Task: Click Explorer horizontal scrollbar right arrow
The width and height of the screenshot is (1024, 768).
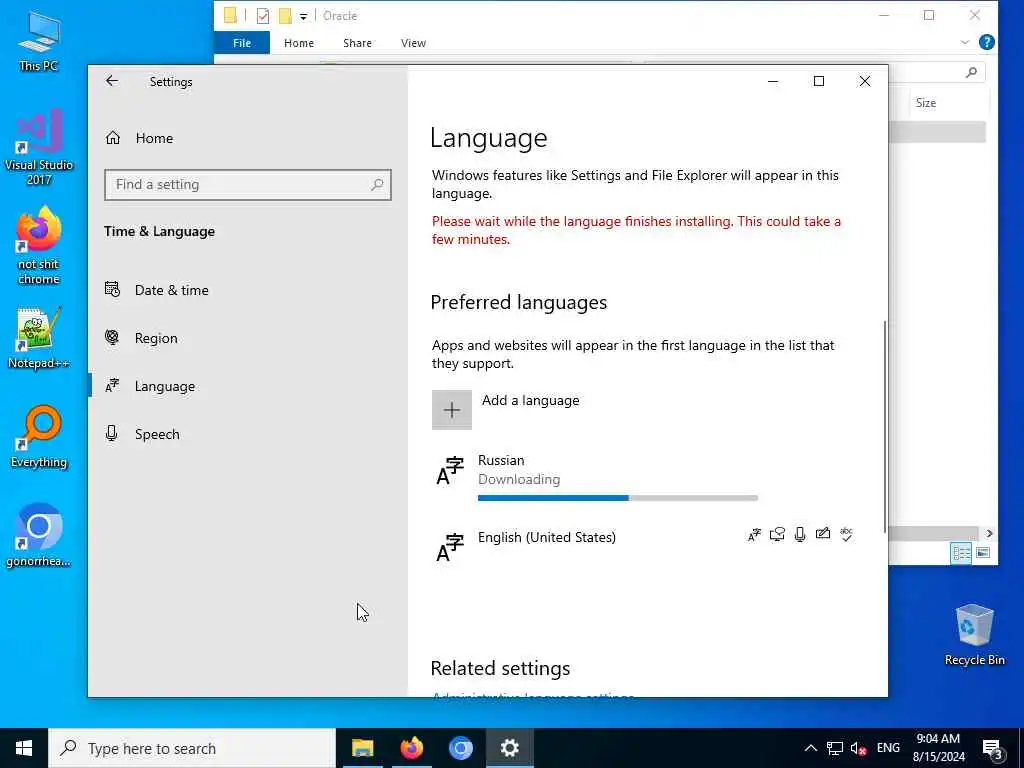Action: click(989, 534)
